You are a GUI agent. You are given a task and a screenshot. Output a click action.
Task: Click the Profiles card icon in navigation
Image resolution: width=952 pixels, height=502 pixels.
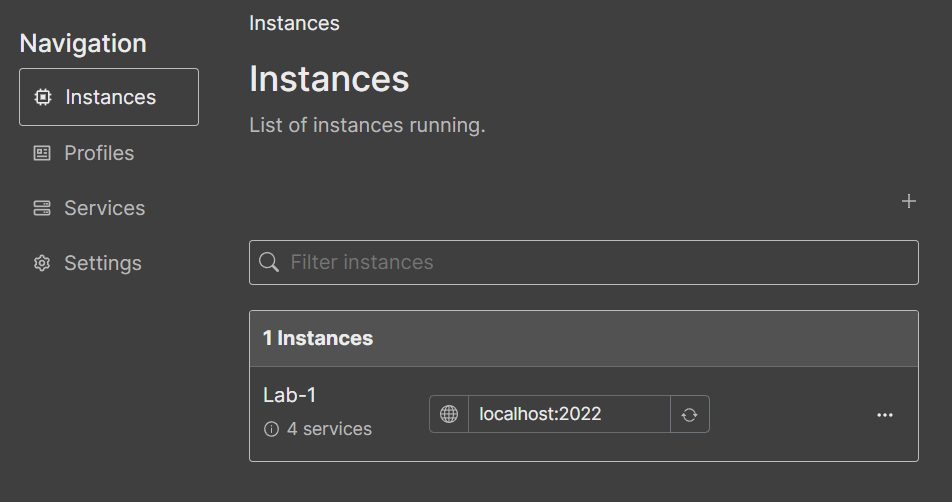click(42, 153)
